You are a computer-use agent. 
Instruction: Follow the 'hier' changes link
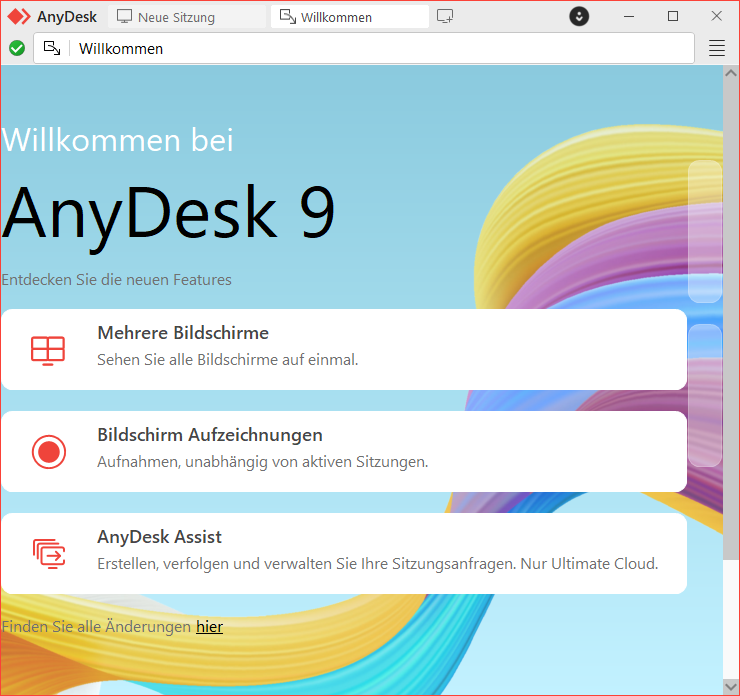click(x=210, y=627)
